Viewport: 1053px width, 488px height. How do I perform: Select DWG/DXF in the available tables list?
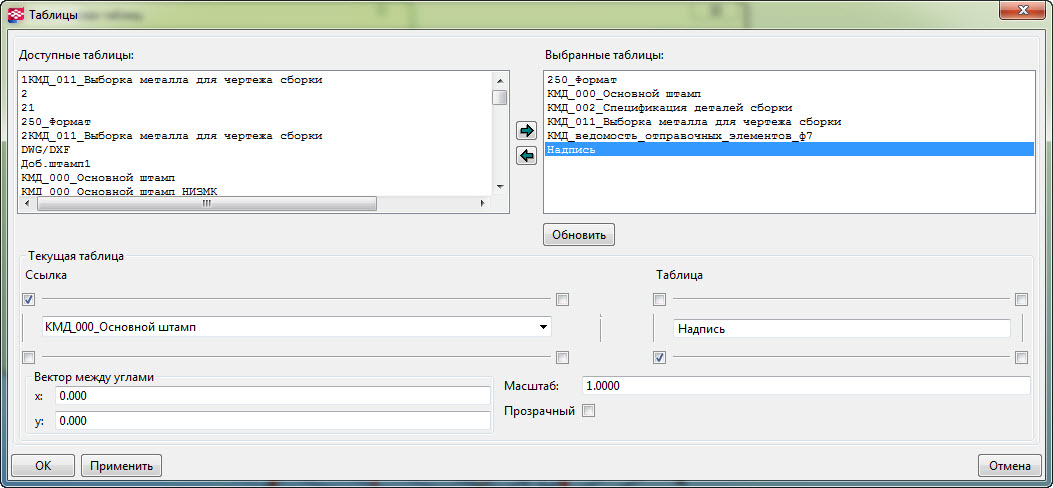(x=42, y=148)
